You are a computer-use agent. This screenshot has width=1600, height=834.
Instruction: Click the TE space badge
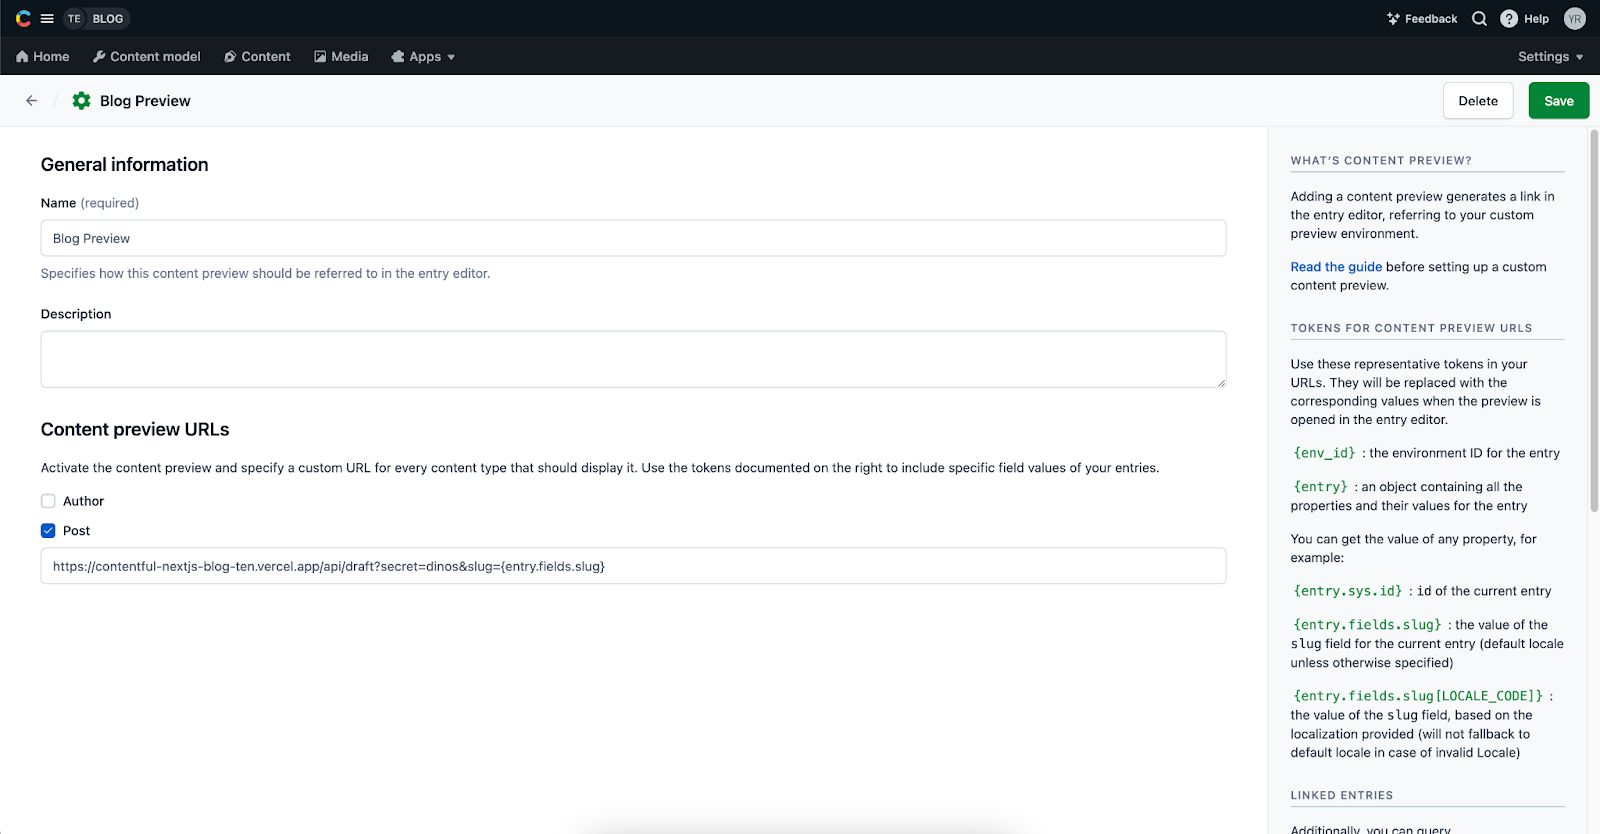pyautogui.click(x=74, y=18)
